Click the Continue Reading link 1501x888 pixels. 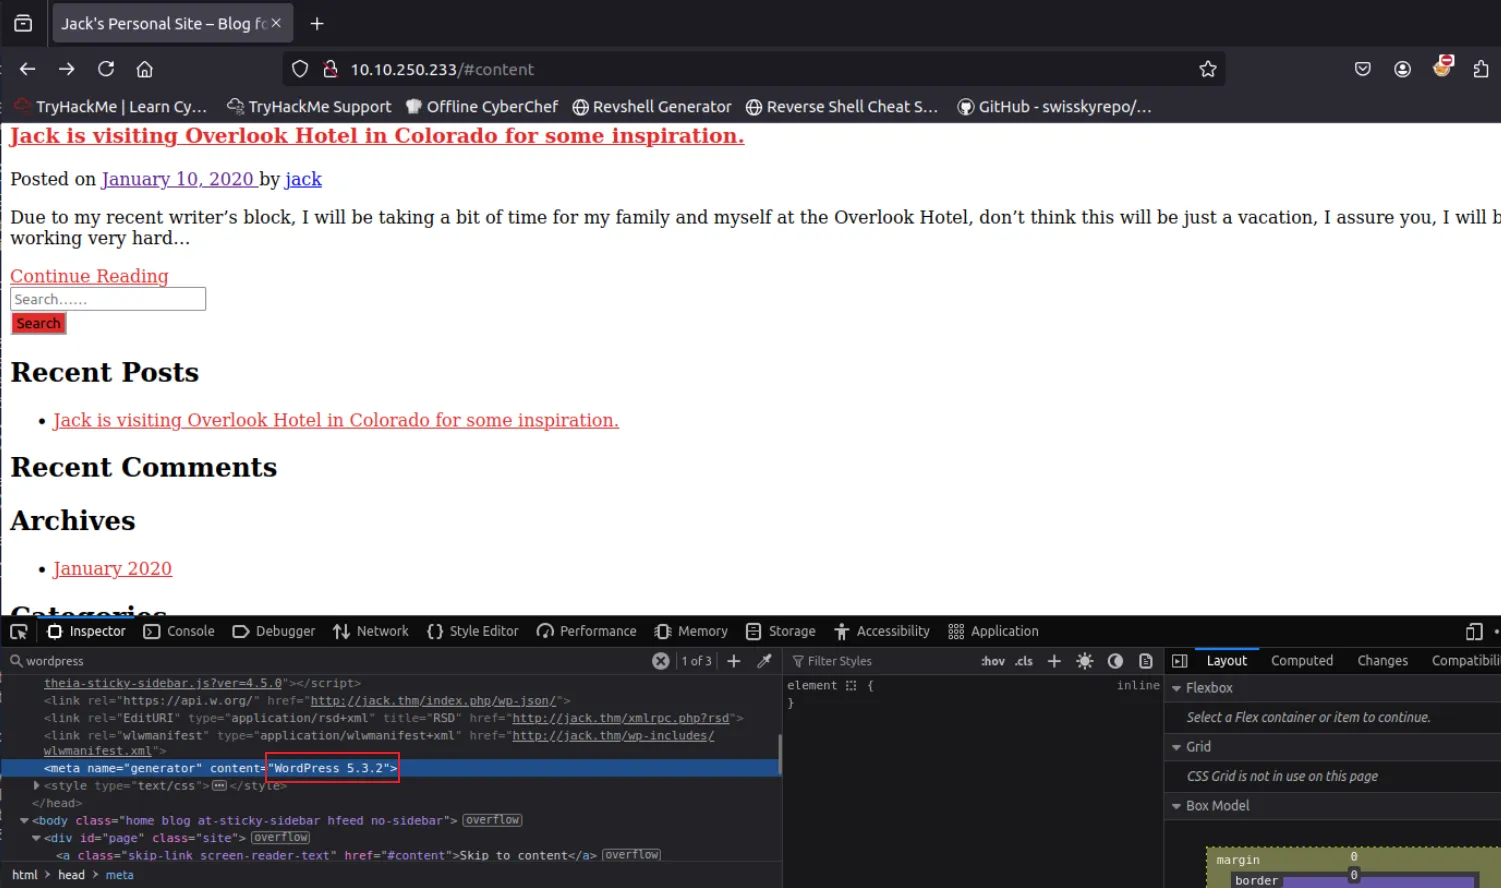[89, 276]
